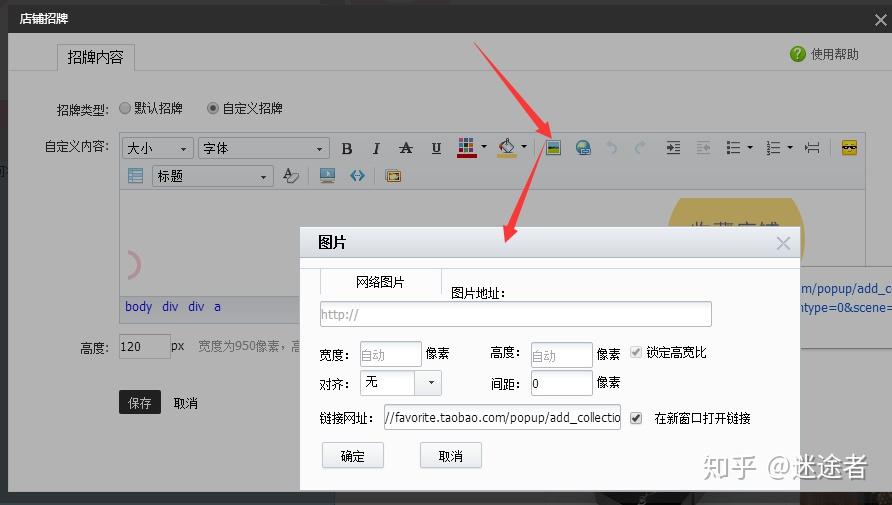This screenshot has width=892, height=505.
Task: Click the insert link globe icon
Action: (583, 148)
